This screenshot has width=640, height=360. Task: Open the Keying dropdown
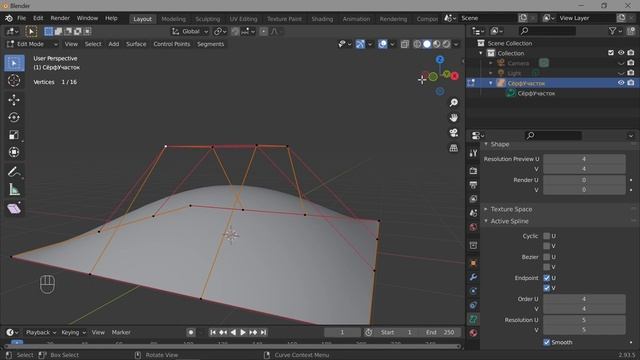(73, 333)
